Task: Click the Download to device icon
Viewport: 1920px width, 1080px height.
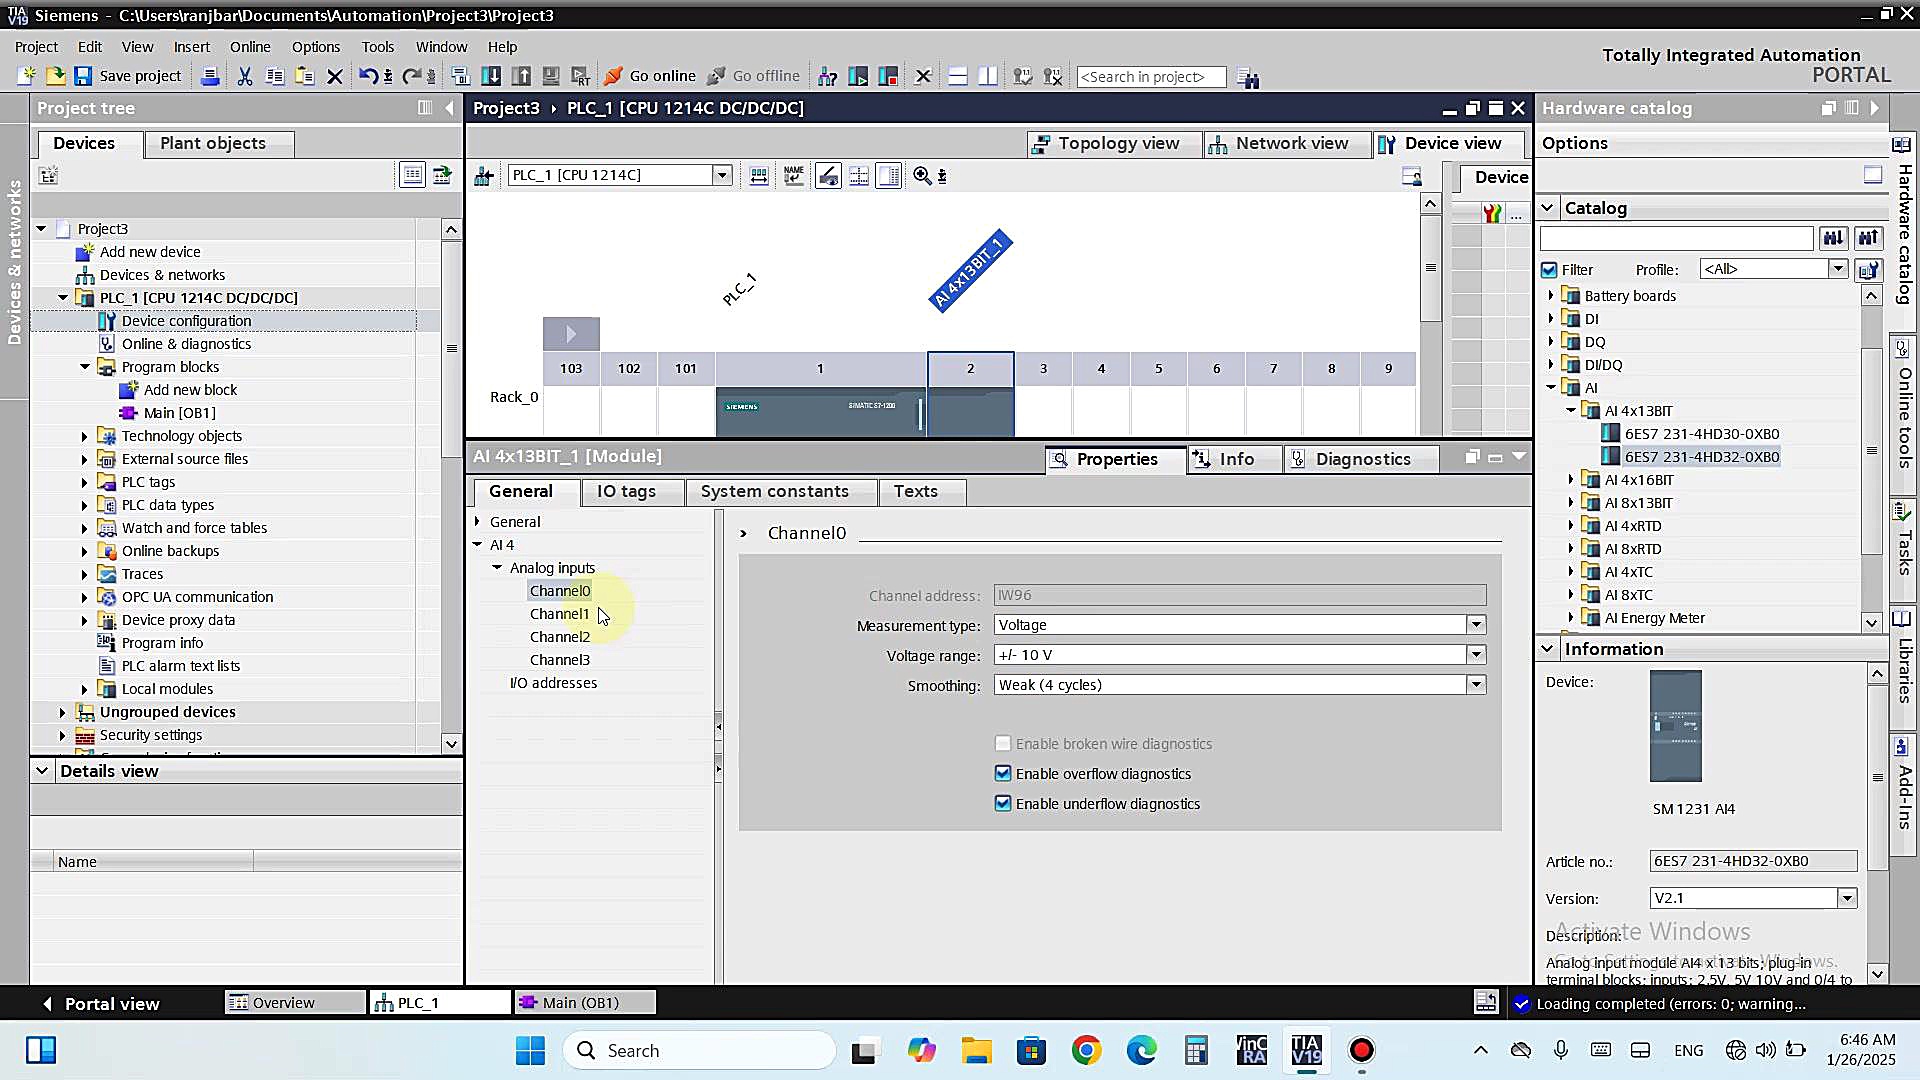Action: (x=491, y=76)
